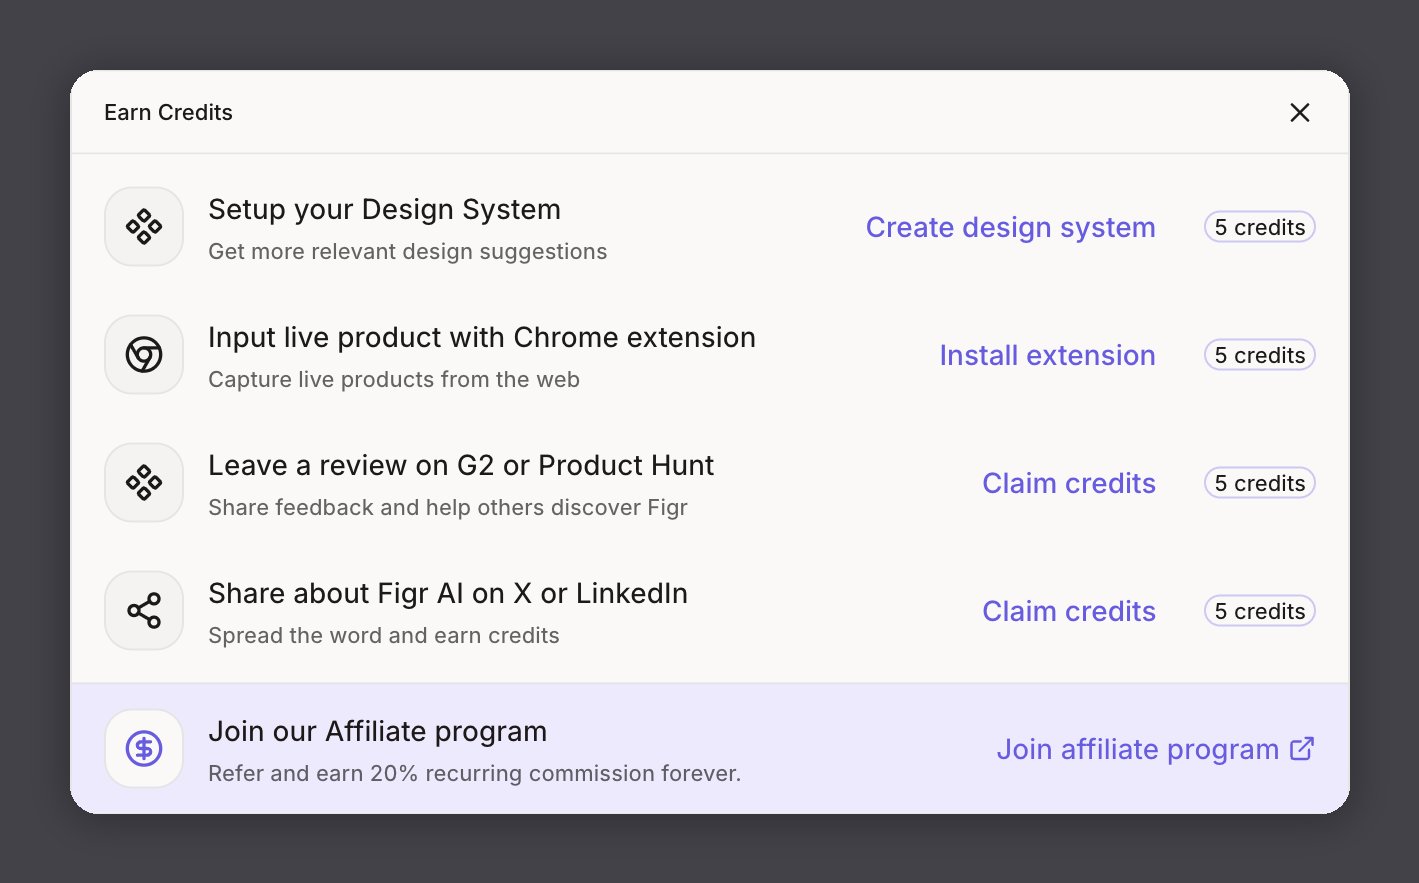
Task: Click the 5 credits badge for Install extension
Action: click(1259, 355)
